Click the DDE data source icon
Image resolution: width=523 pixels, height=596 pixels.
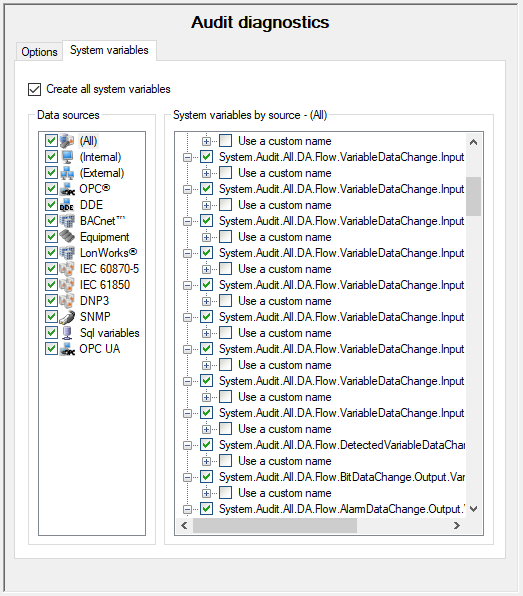pyautogui.click(x=67, y=205)
